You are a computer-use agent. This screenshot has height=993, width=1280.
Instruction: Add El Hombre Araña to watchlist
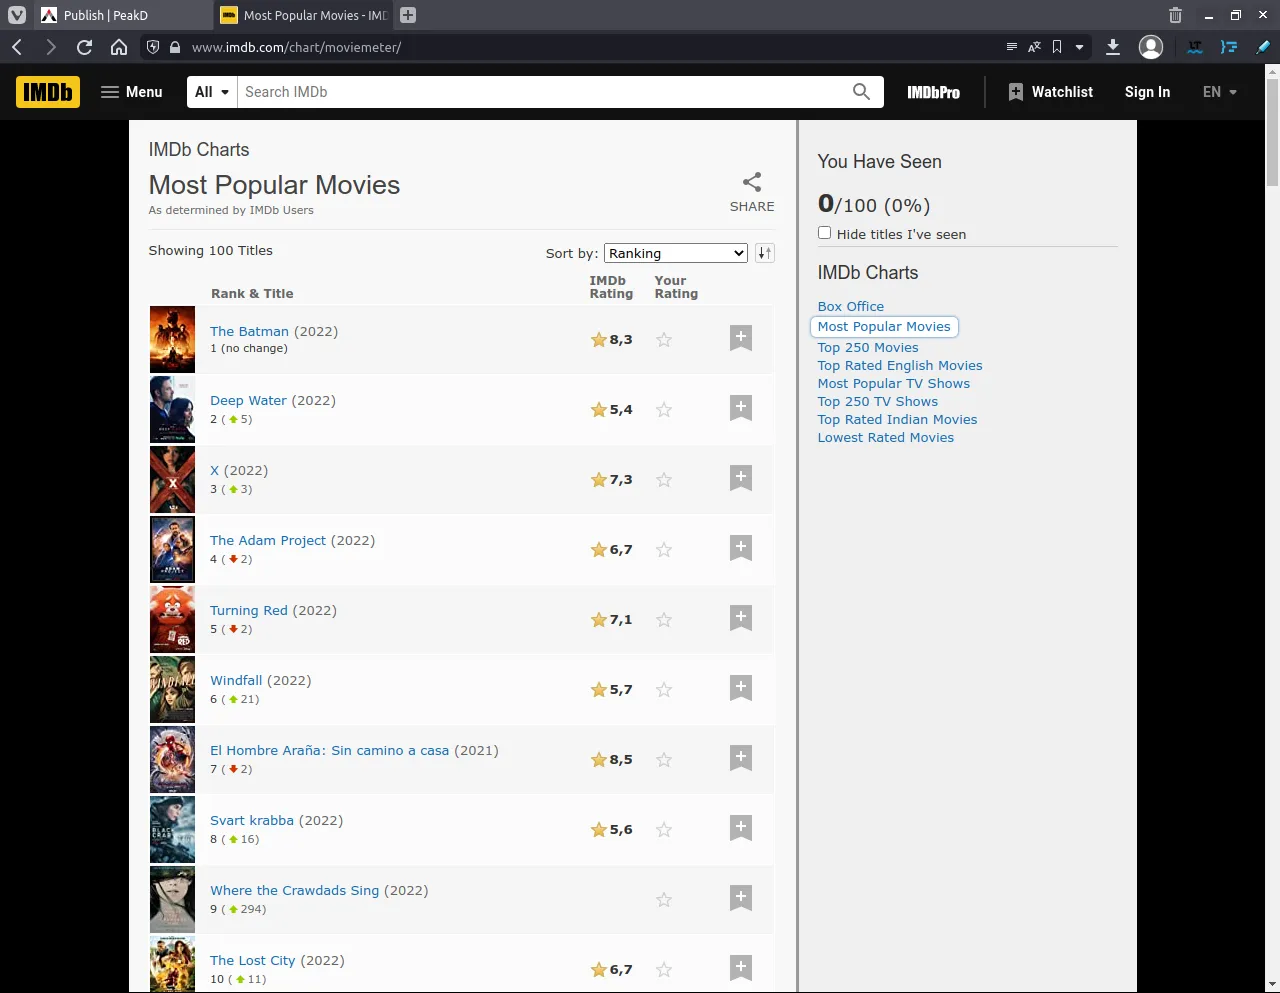click(x=741, y=758)
